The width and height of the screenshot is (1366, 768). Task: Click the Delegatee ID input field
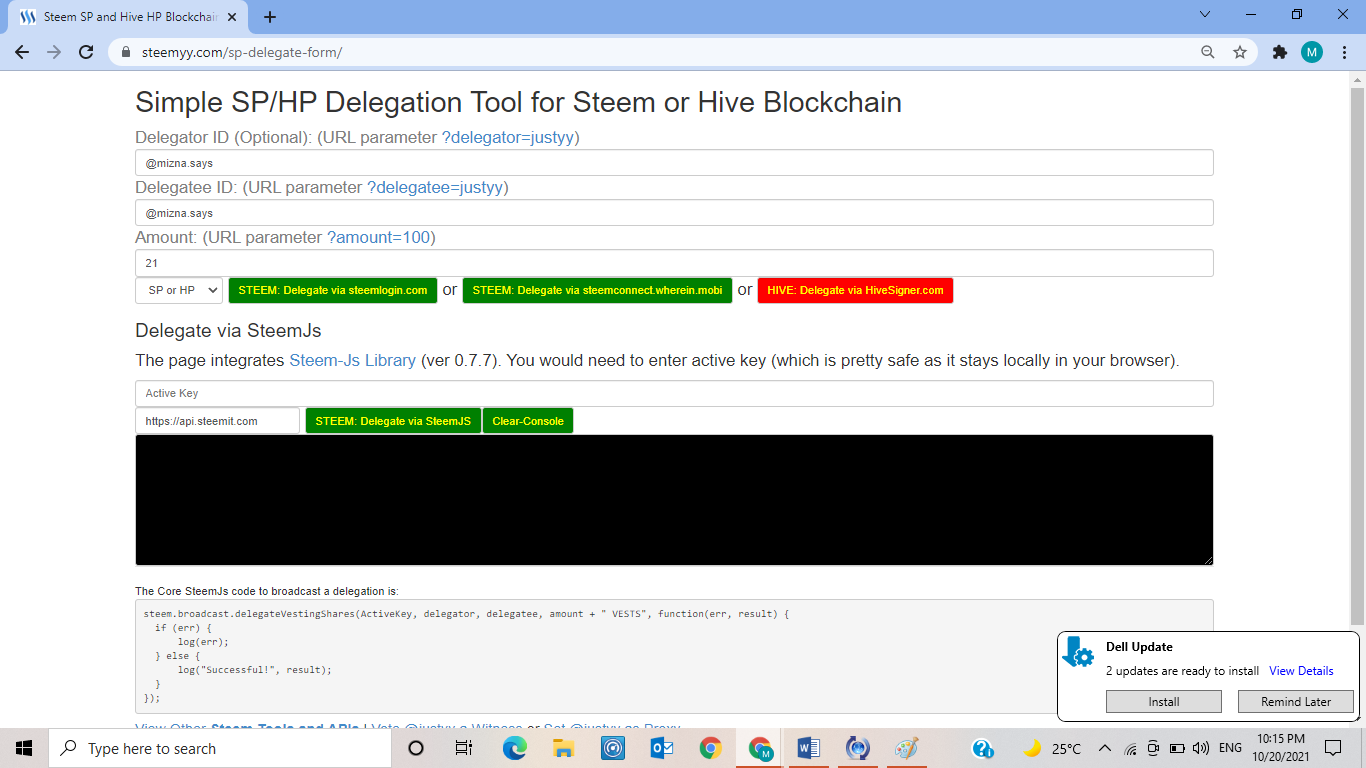(x=674, y=212)
